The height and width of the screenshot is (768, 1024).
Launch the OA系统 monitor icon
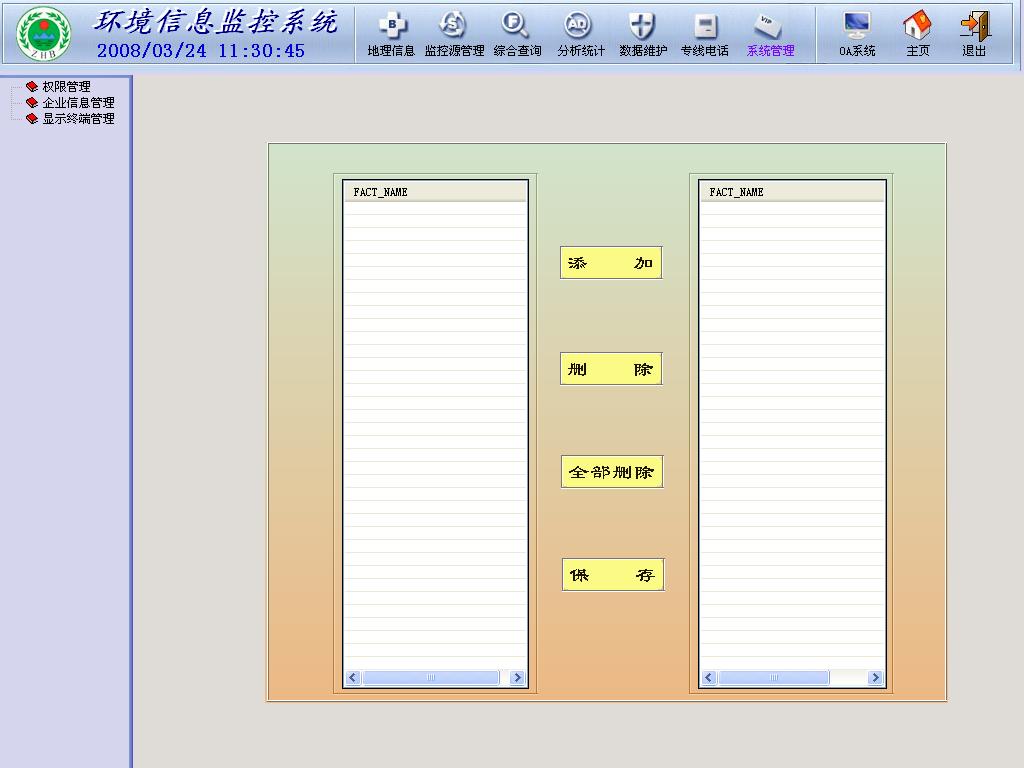tap(857, 27)
